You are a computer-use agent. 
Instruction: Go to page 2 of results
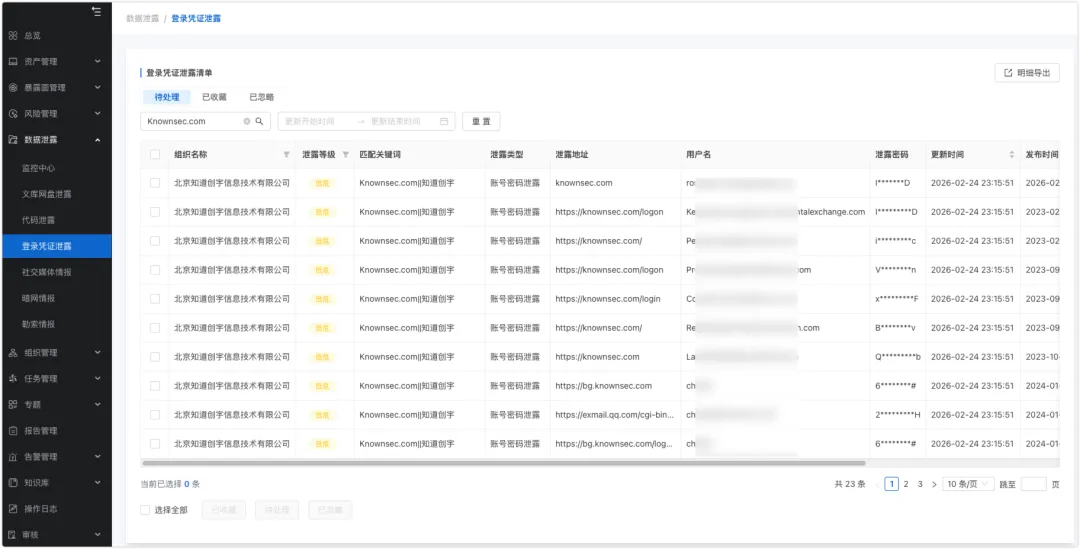click(906, 484)
